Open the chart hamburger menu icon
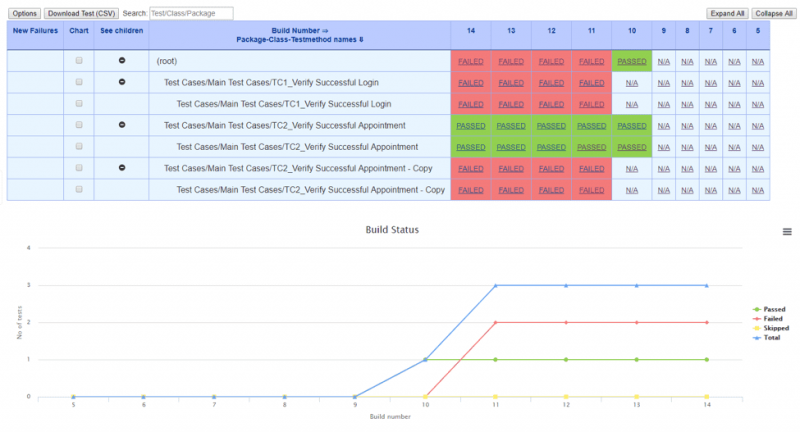 787,231
